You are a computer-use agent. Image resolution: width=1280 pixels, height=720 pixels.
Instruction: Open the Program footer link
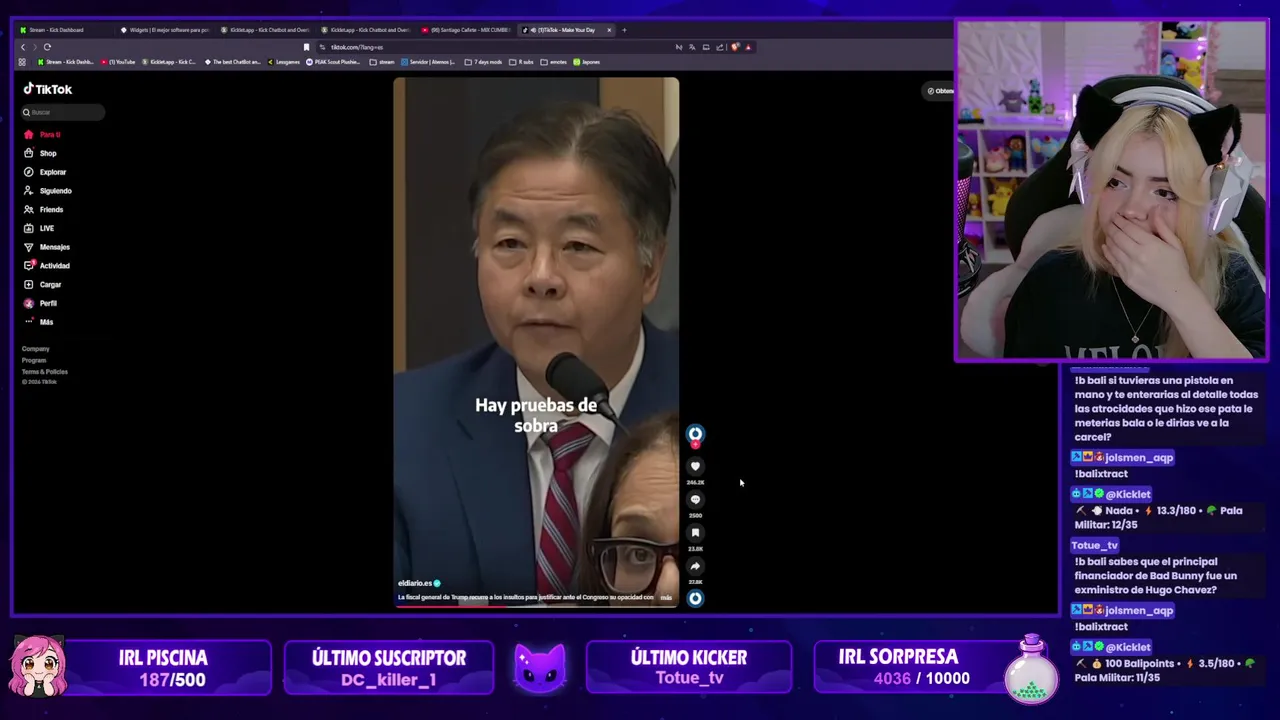34,360
